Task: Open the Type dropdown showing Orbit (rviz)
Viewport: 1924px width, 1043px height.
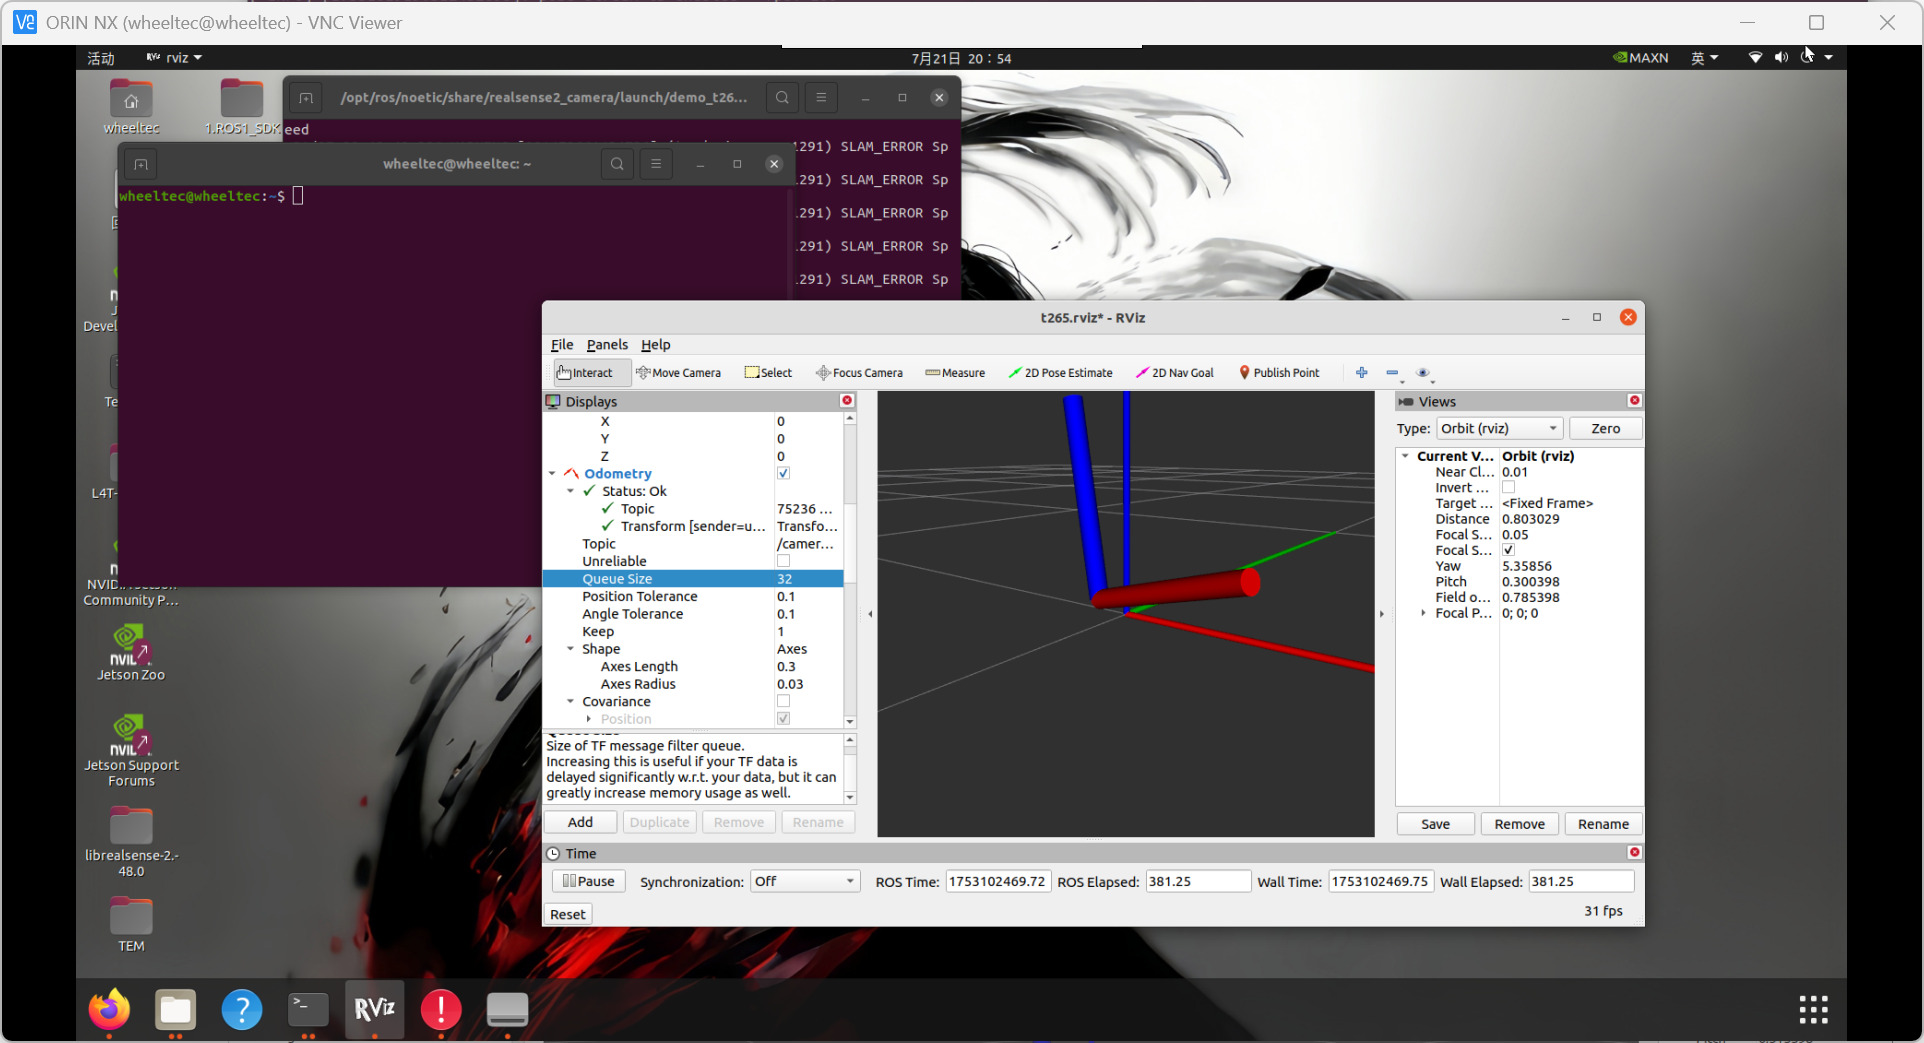Action: point(1498,428)
